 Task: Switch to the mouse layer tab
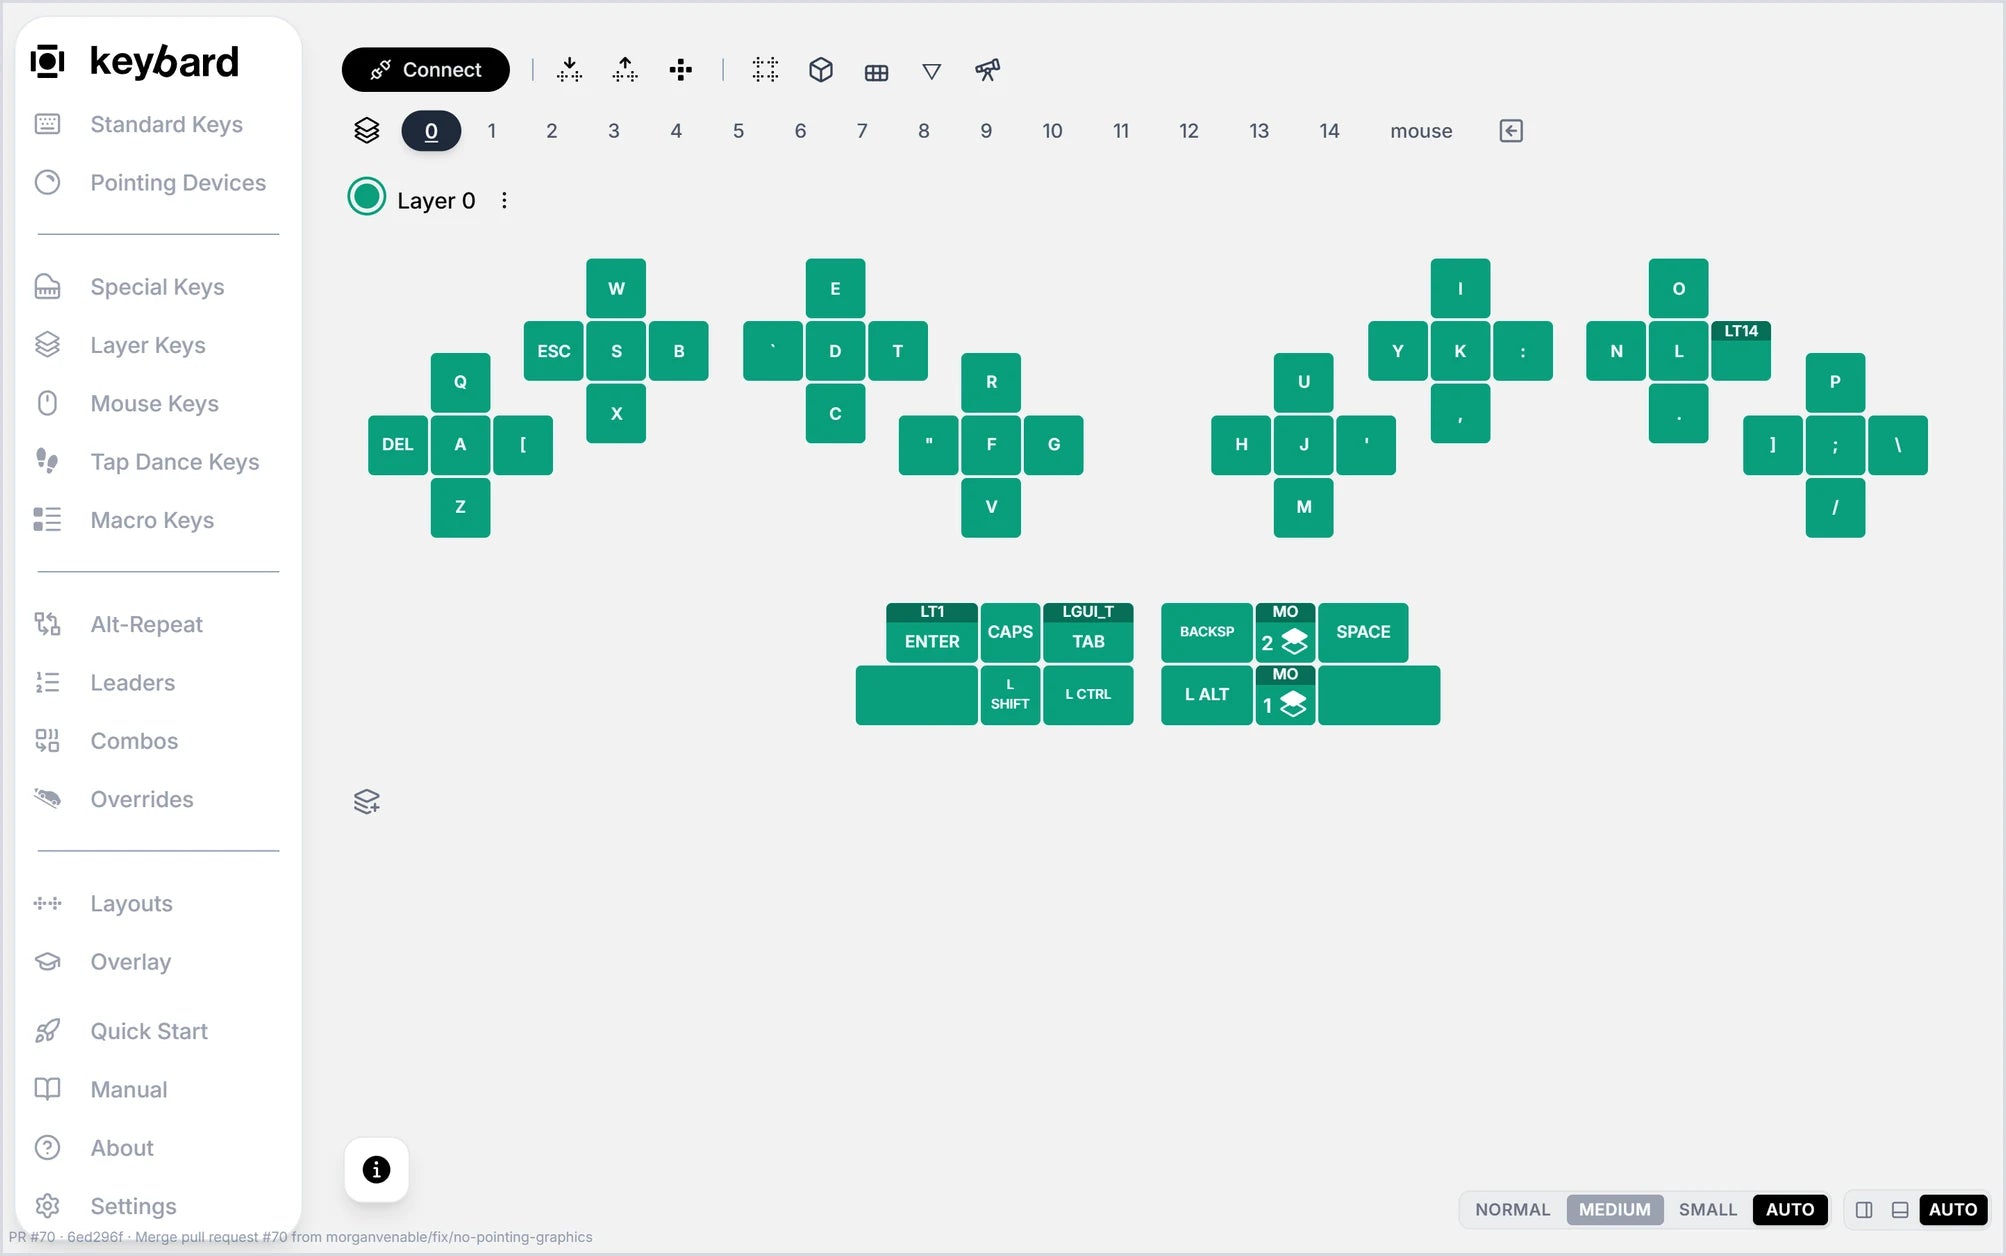1421,131
